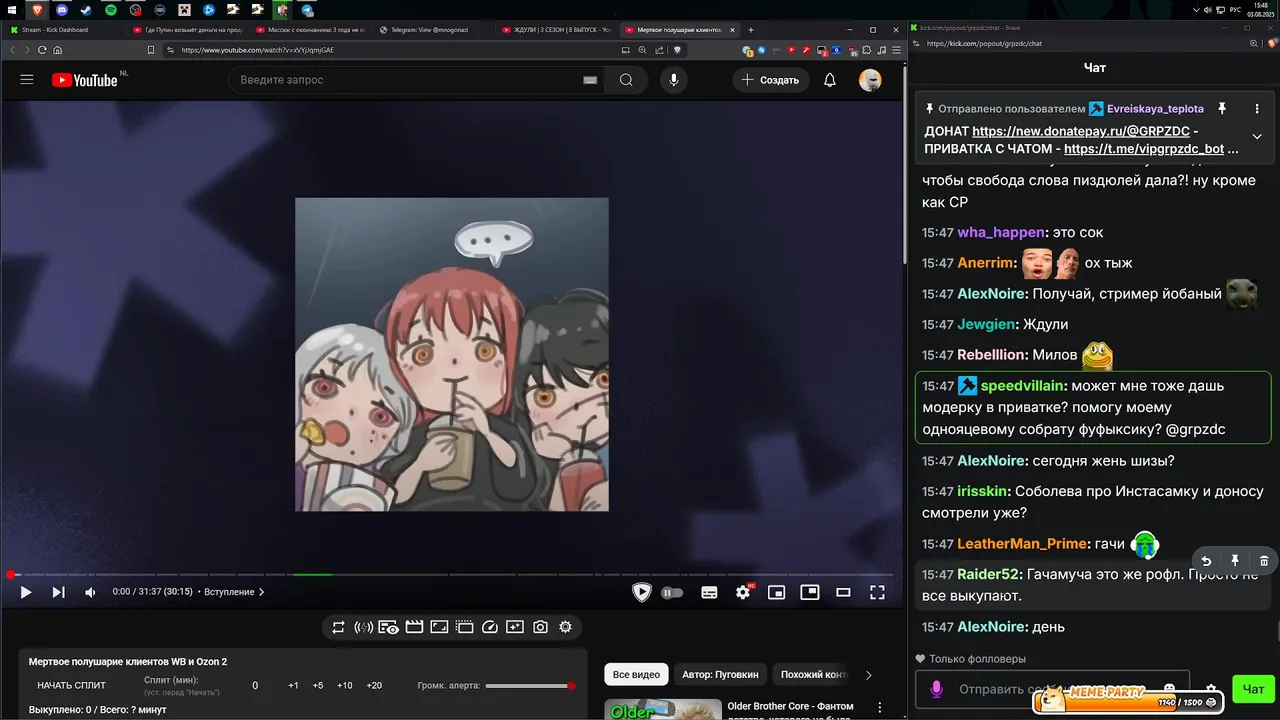Switch to ЖДУЛИ 3 СЕЗОН browser tab
Image resolution: width=1280 pixels, height=720 pixels.
[x=556, y=30]
